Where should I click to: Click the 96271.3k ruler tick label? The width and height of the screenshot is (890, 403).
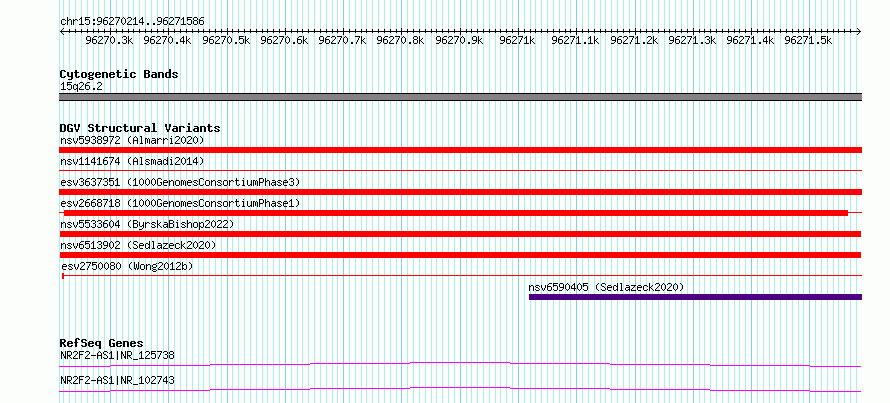pyautogui.click(x=692, y=40)
